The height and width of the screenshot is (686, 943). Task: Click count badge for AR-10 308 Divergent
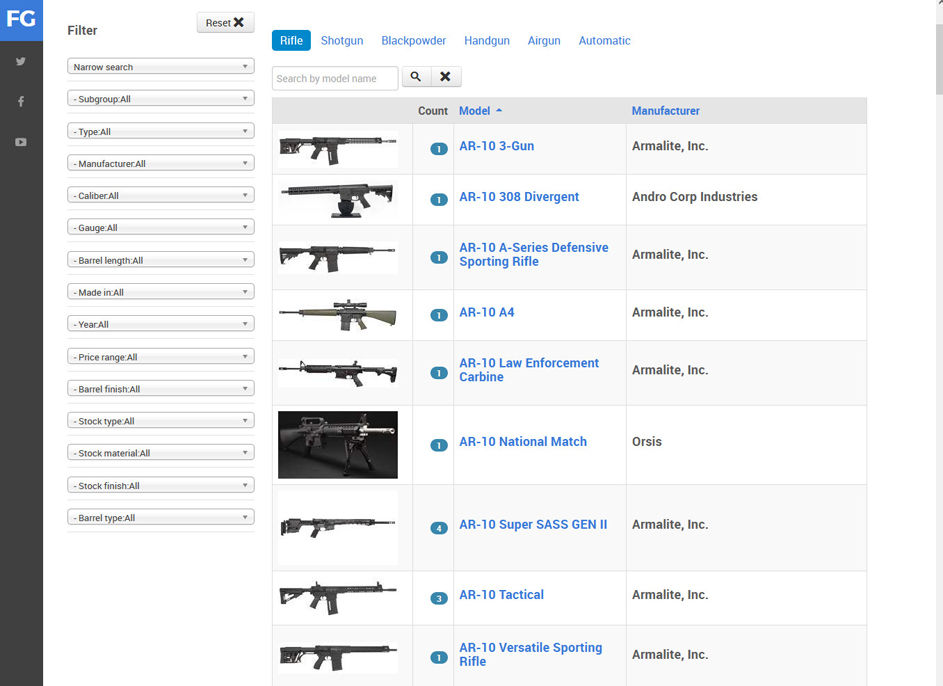439,200
